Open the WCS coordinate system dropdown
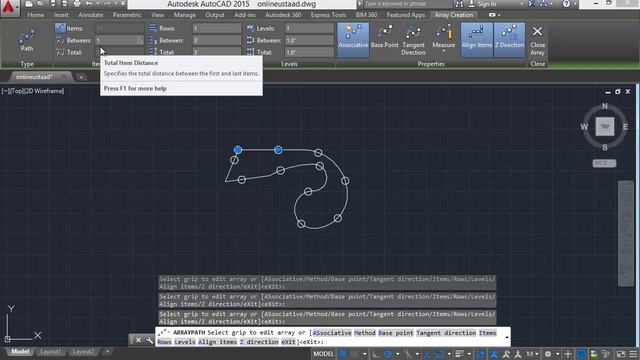 coord(604,163)
